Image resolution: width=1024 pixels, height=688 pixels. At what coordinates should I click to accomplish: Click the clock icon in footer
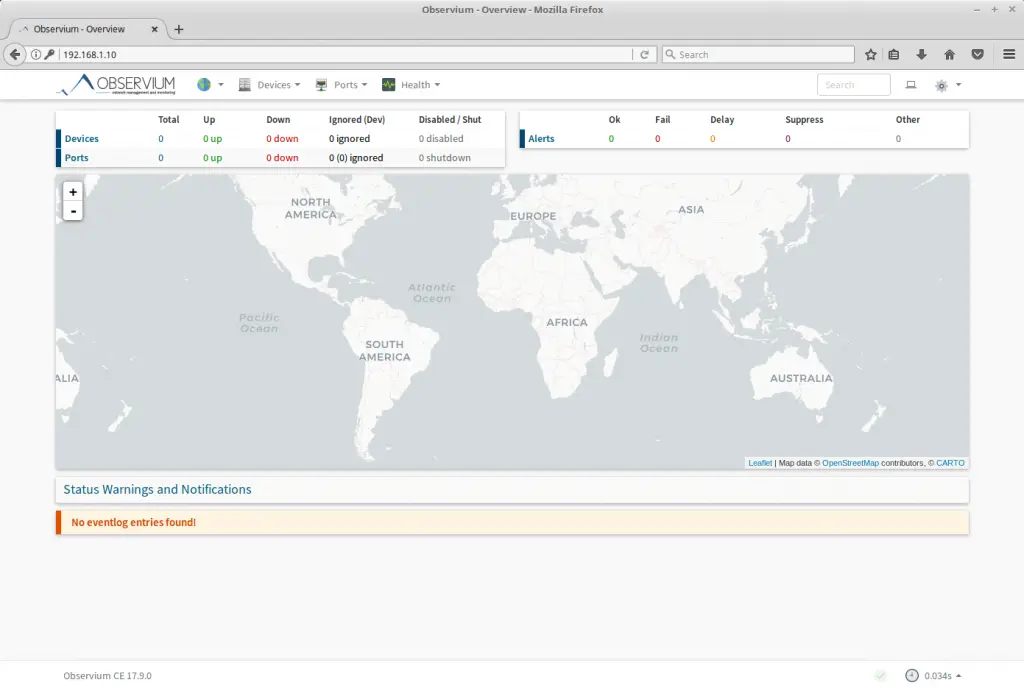click(x=912, y=676)
